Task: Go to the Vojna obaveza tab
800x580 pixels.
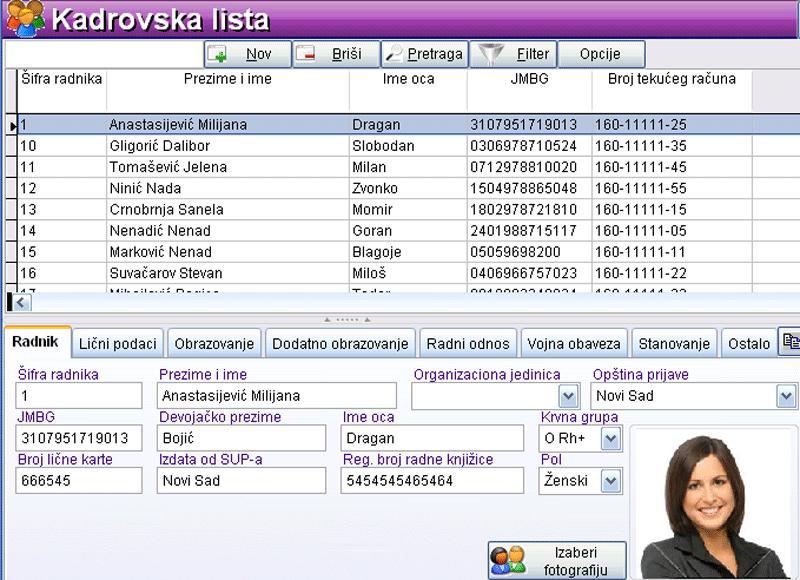Action: pyautogui.click(x=574, y=344)
